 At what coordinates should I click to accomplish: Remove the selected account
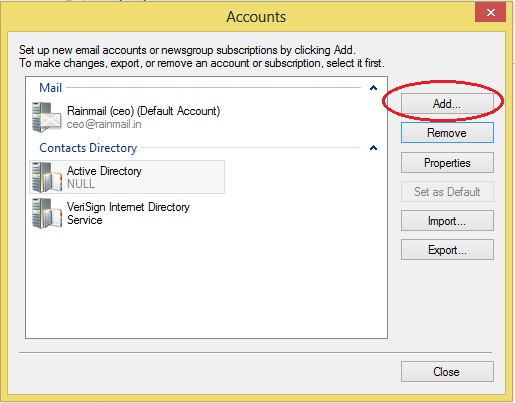[447, 133]
